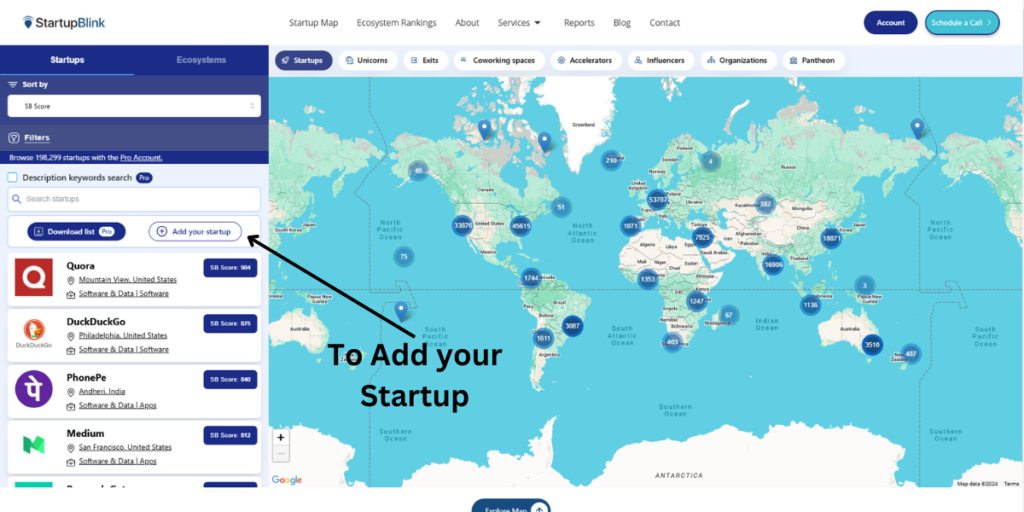The width and height of the screenshot is (1024, 512).
Task: Select the Startups map filter chip
Action: (303, 60)
